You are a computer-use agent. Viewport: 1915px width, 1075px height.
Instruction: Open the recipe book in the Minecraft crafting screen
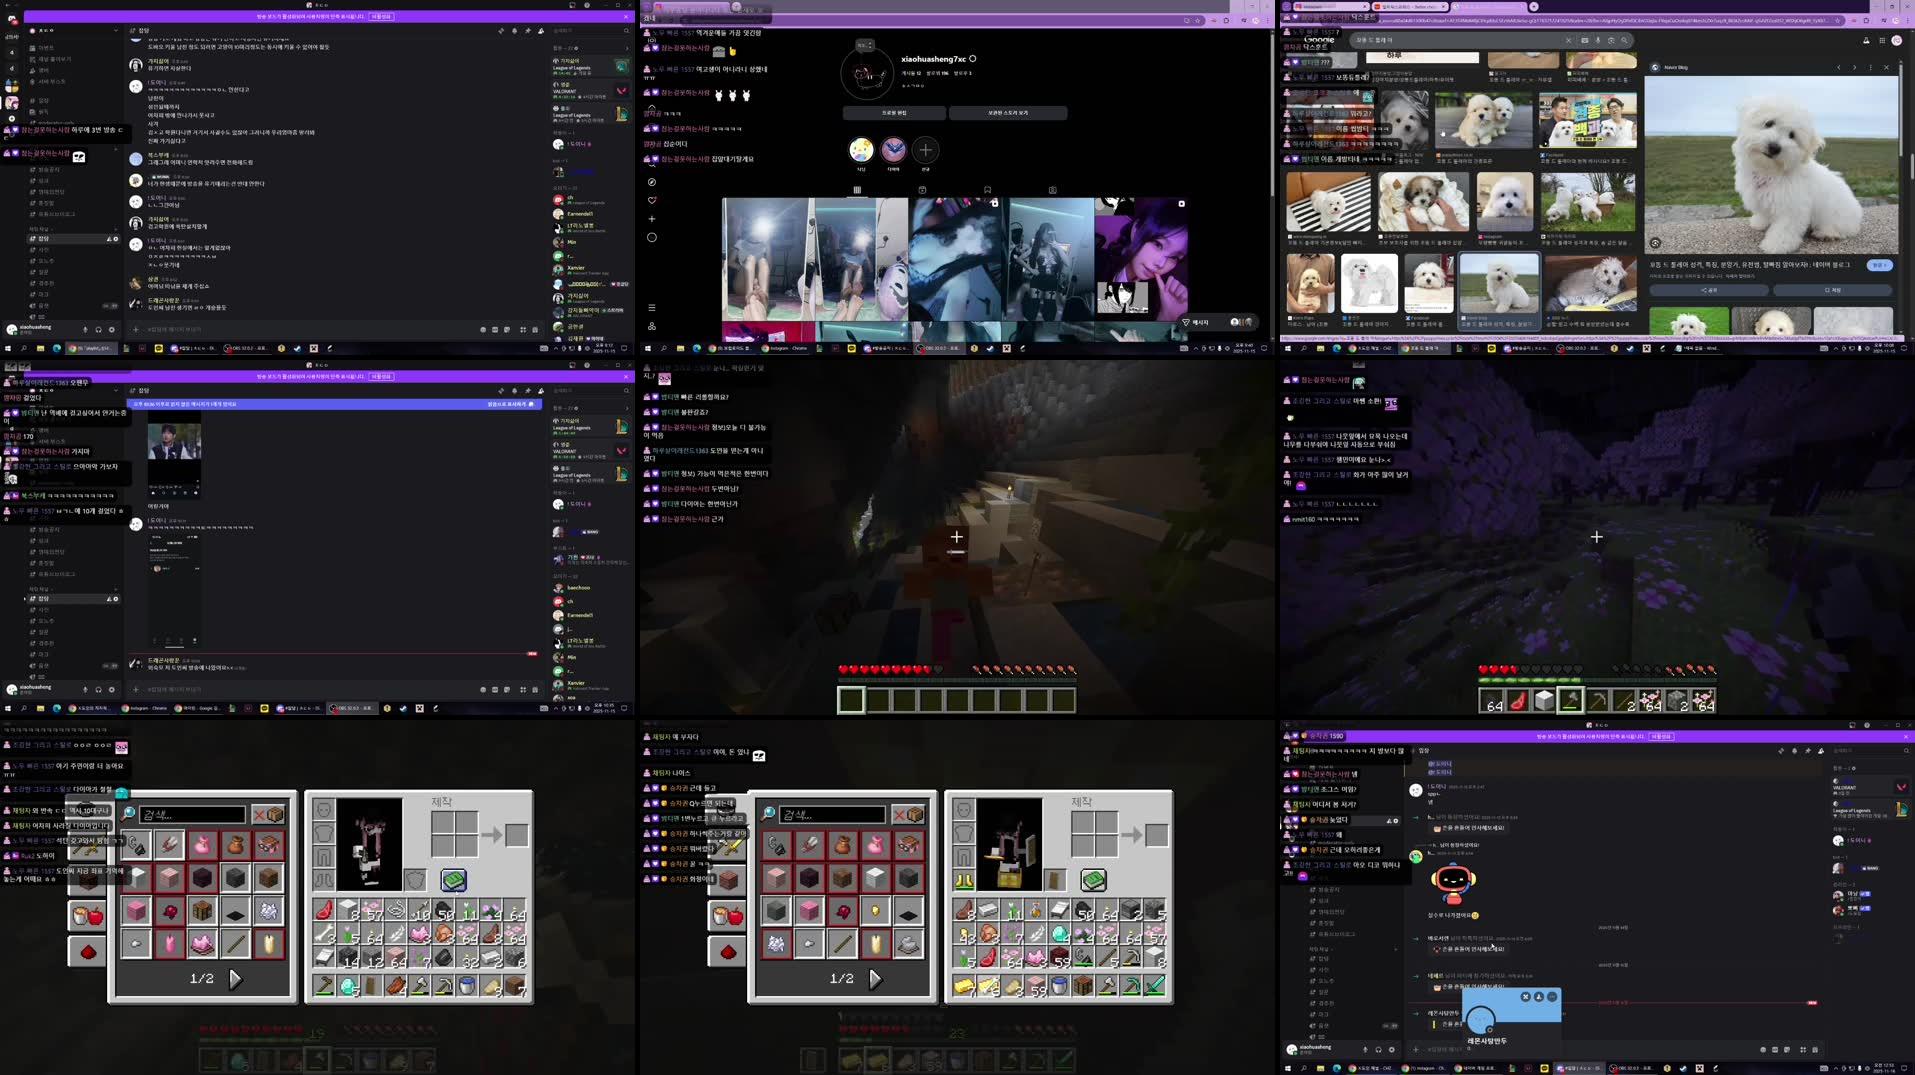[453, 881]
